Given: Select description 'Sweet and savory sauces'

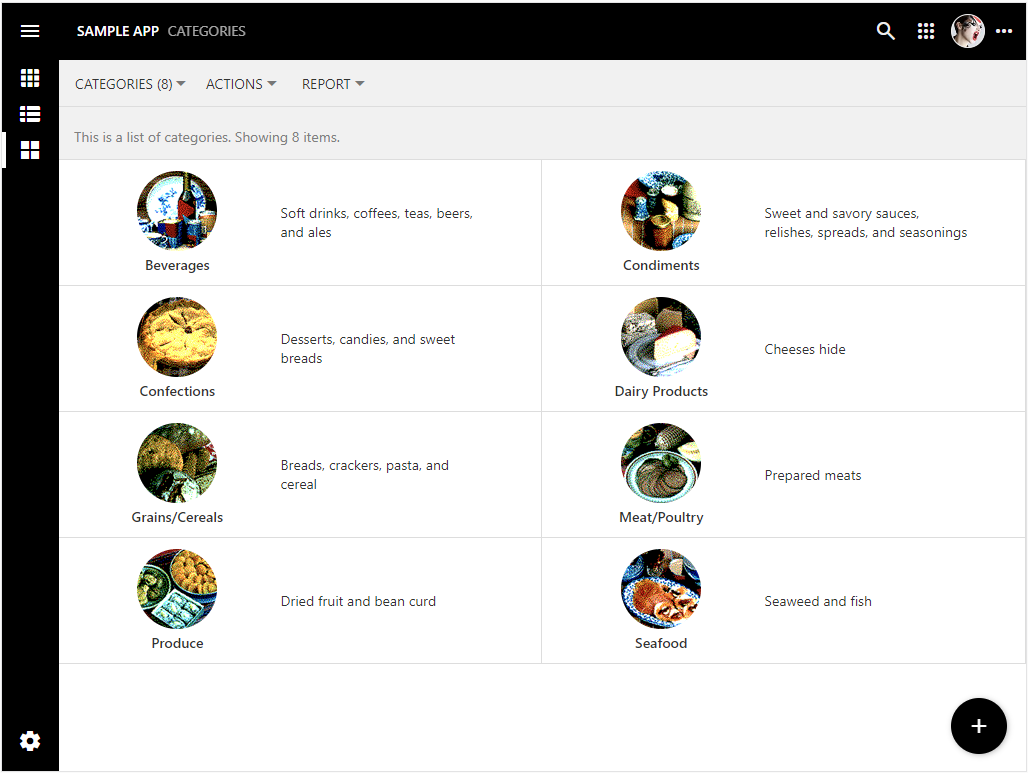Looking at the screenshot, I should tap(865, 223).
